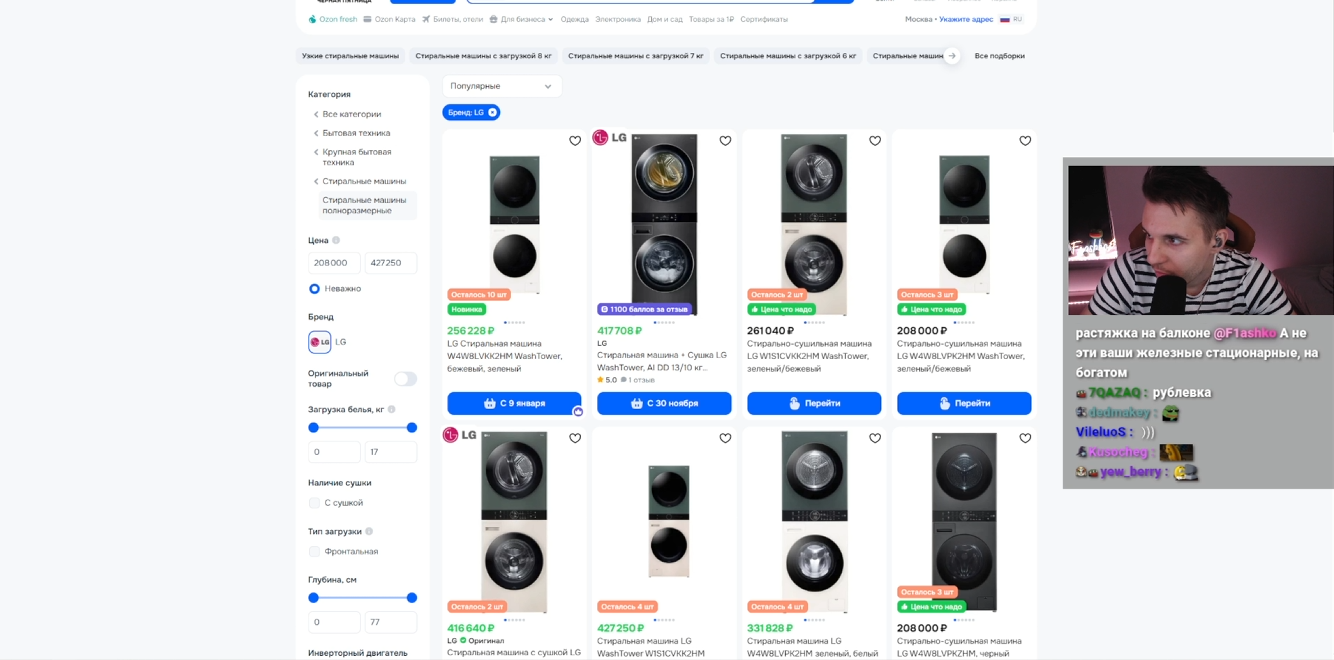Go back to Крупная бытовая техника category
Screen dimensions: 1334x660
tap(357, 157)
